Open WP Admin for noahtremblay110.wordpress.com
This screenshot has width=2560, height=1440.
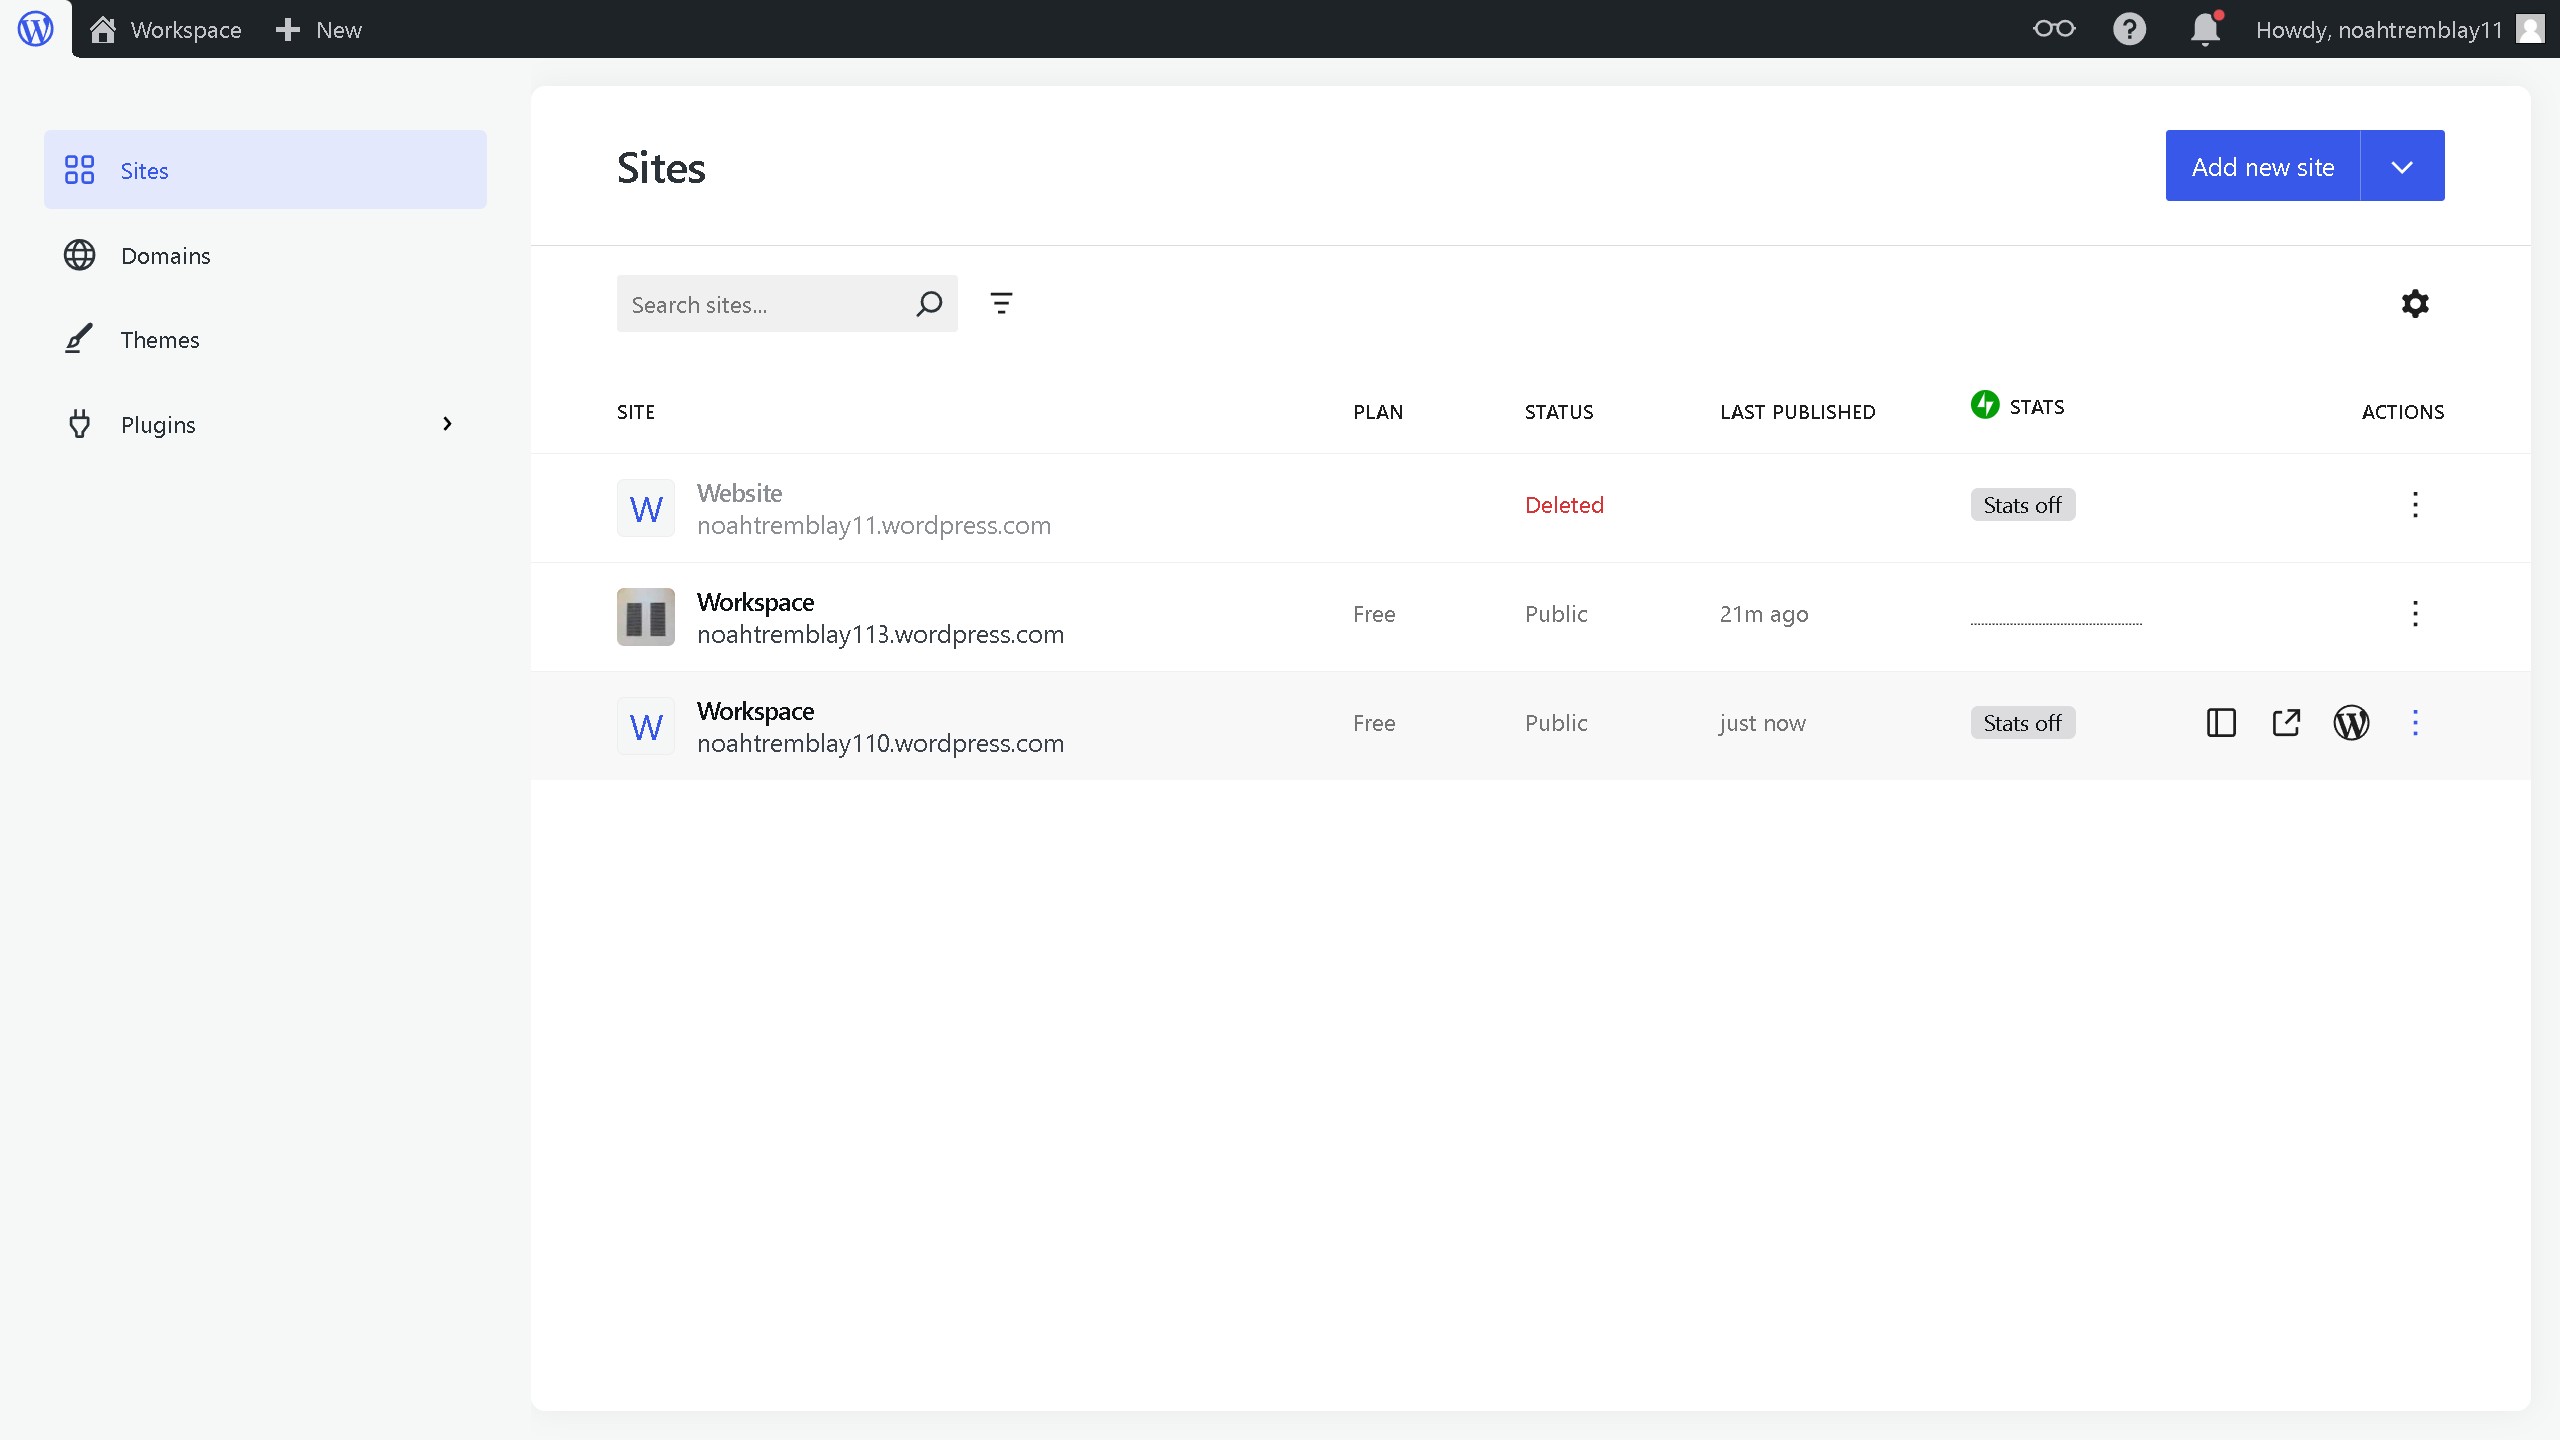point(2351,722)
